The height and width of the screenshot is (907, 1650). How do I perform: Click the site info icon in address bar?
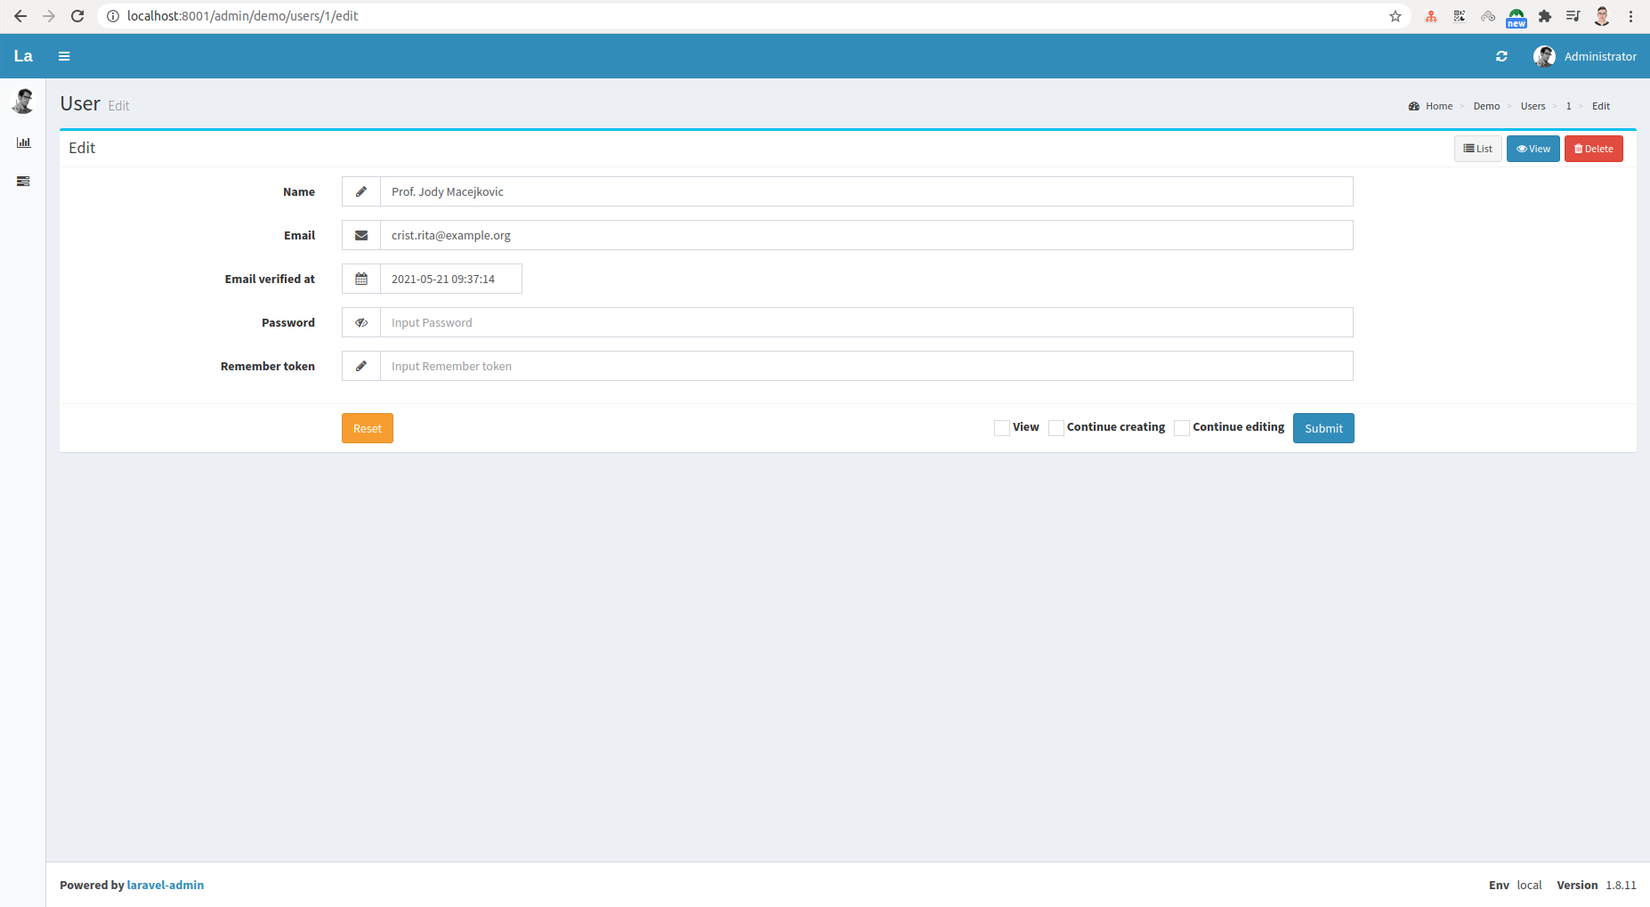click(113, 16)
